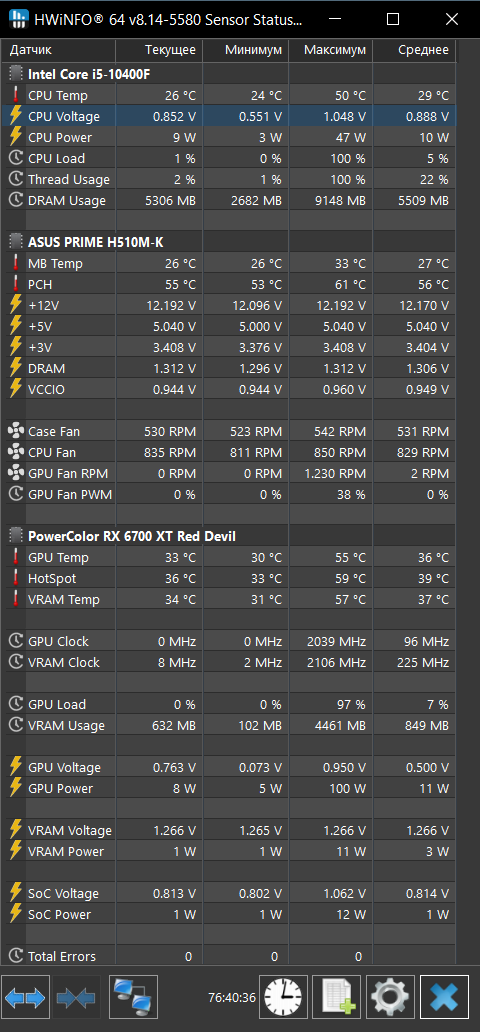Image resolution: width=480 pixels, height=1032 pixels.
Task: Click the 1.230 RPM GPU fan maximum
Action: [336, 473]
